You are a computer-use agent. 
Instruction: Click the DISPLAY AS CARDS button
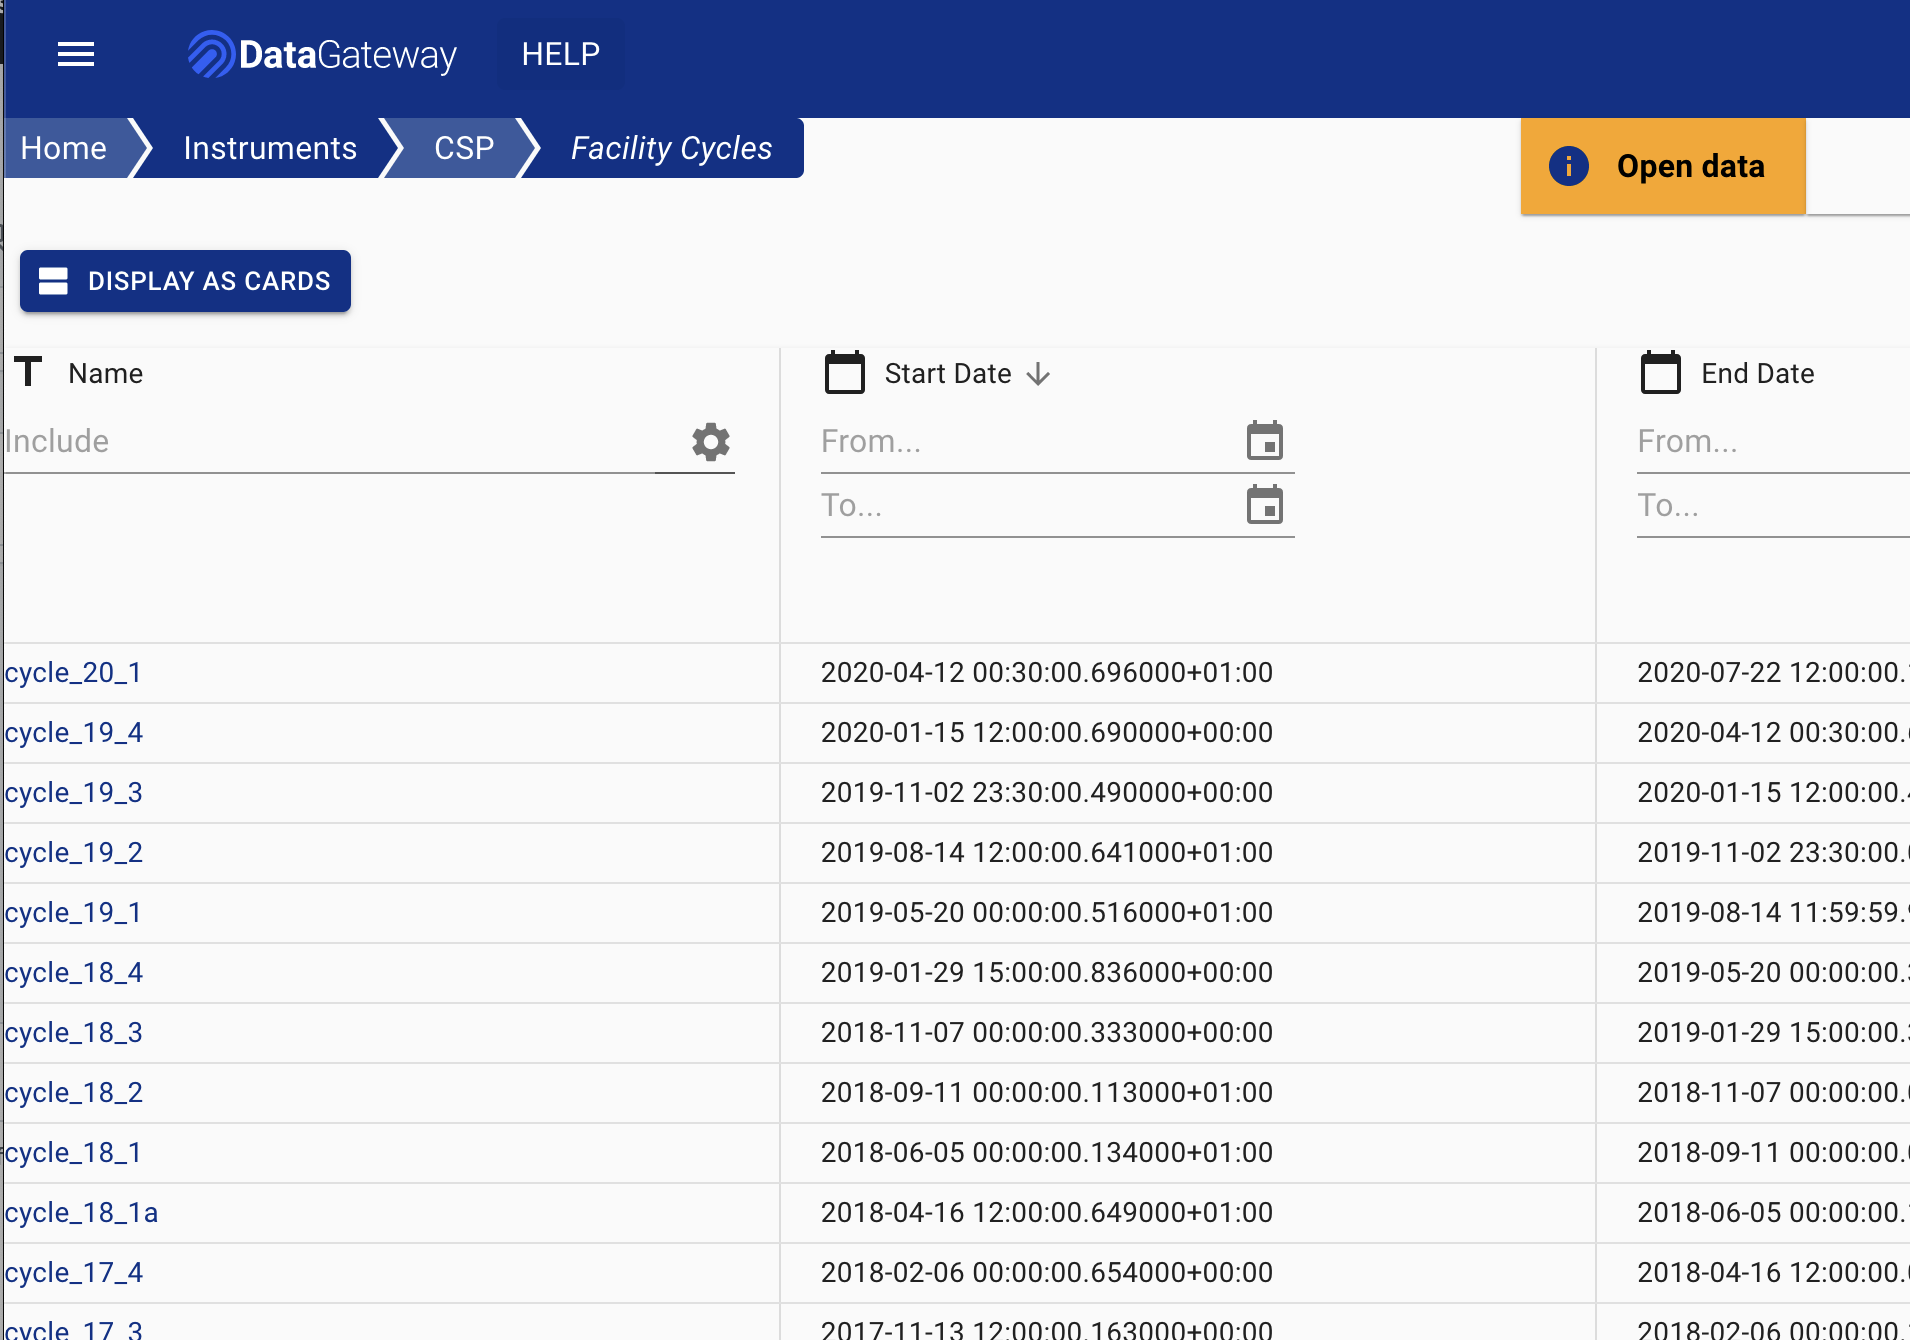coord(185,281)
